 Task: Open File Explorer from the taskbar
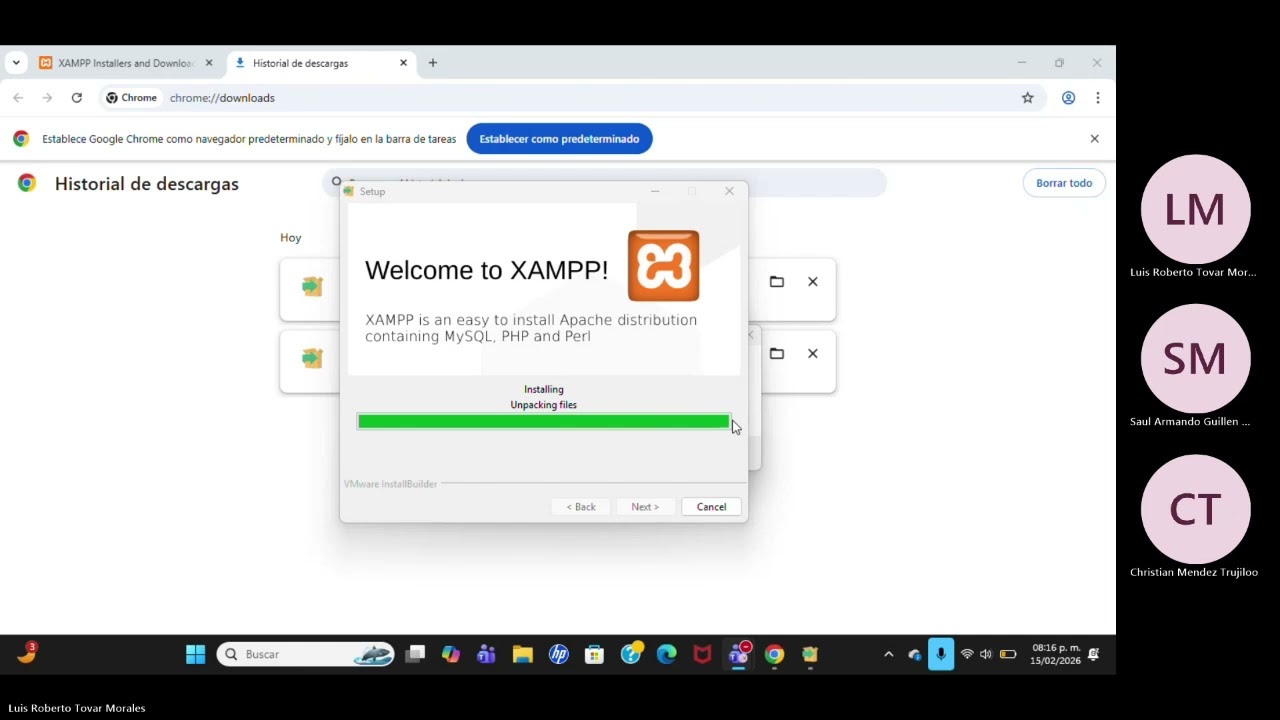point(523,654)
